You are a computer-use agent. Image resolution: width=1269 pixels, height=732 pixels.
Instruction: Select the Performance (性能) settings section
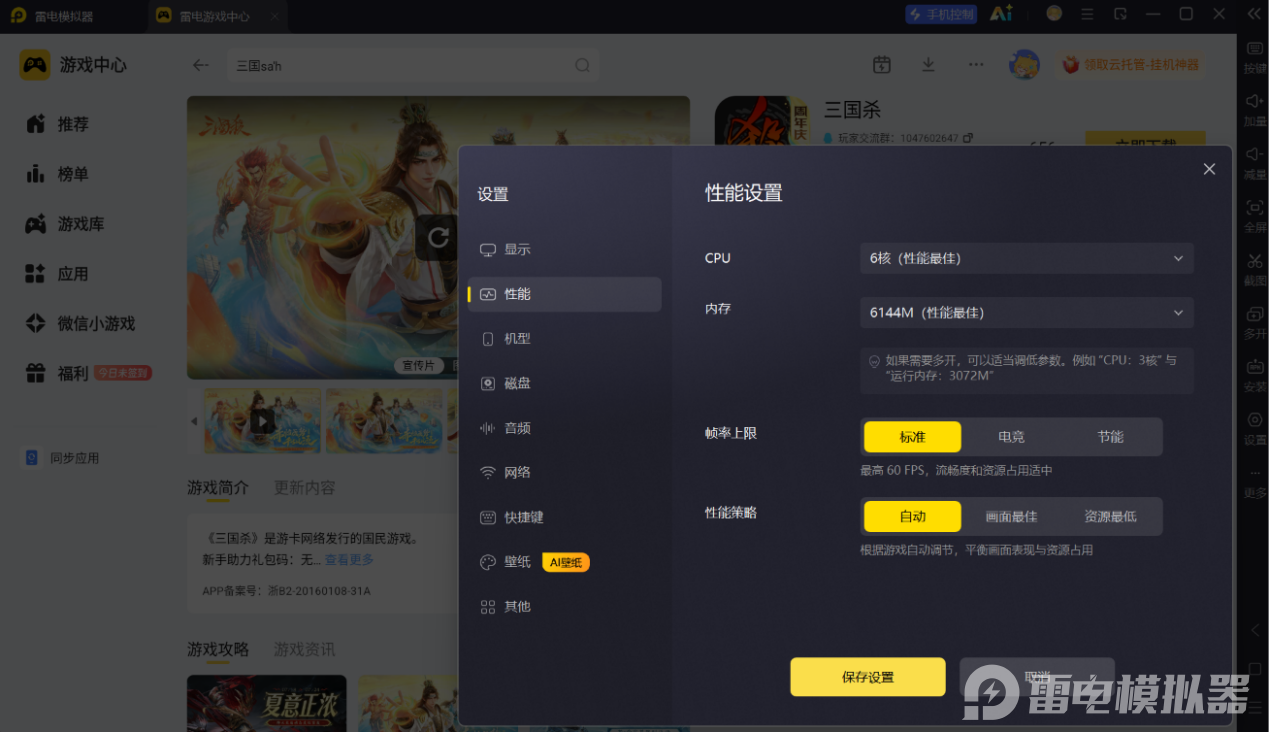point(564,294)
